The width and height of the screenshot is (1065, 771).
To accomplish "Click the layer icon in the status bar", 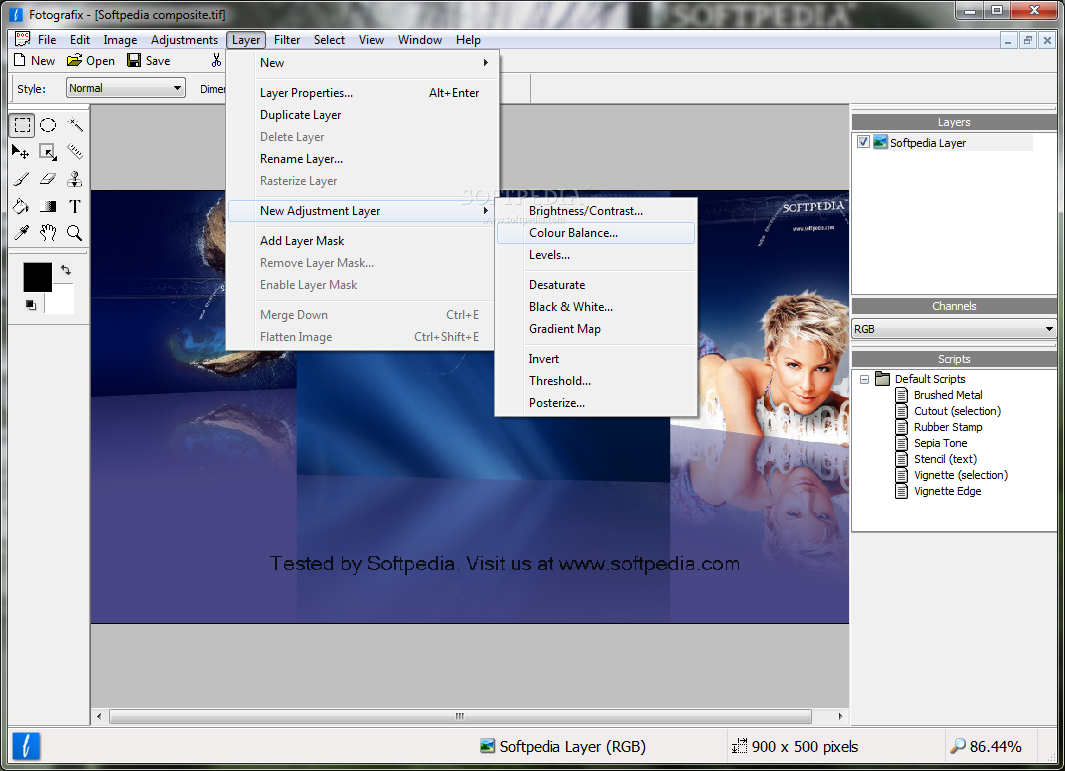I will pos(487,746).
